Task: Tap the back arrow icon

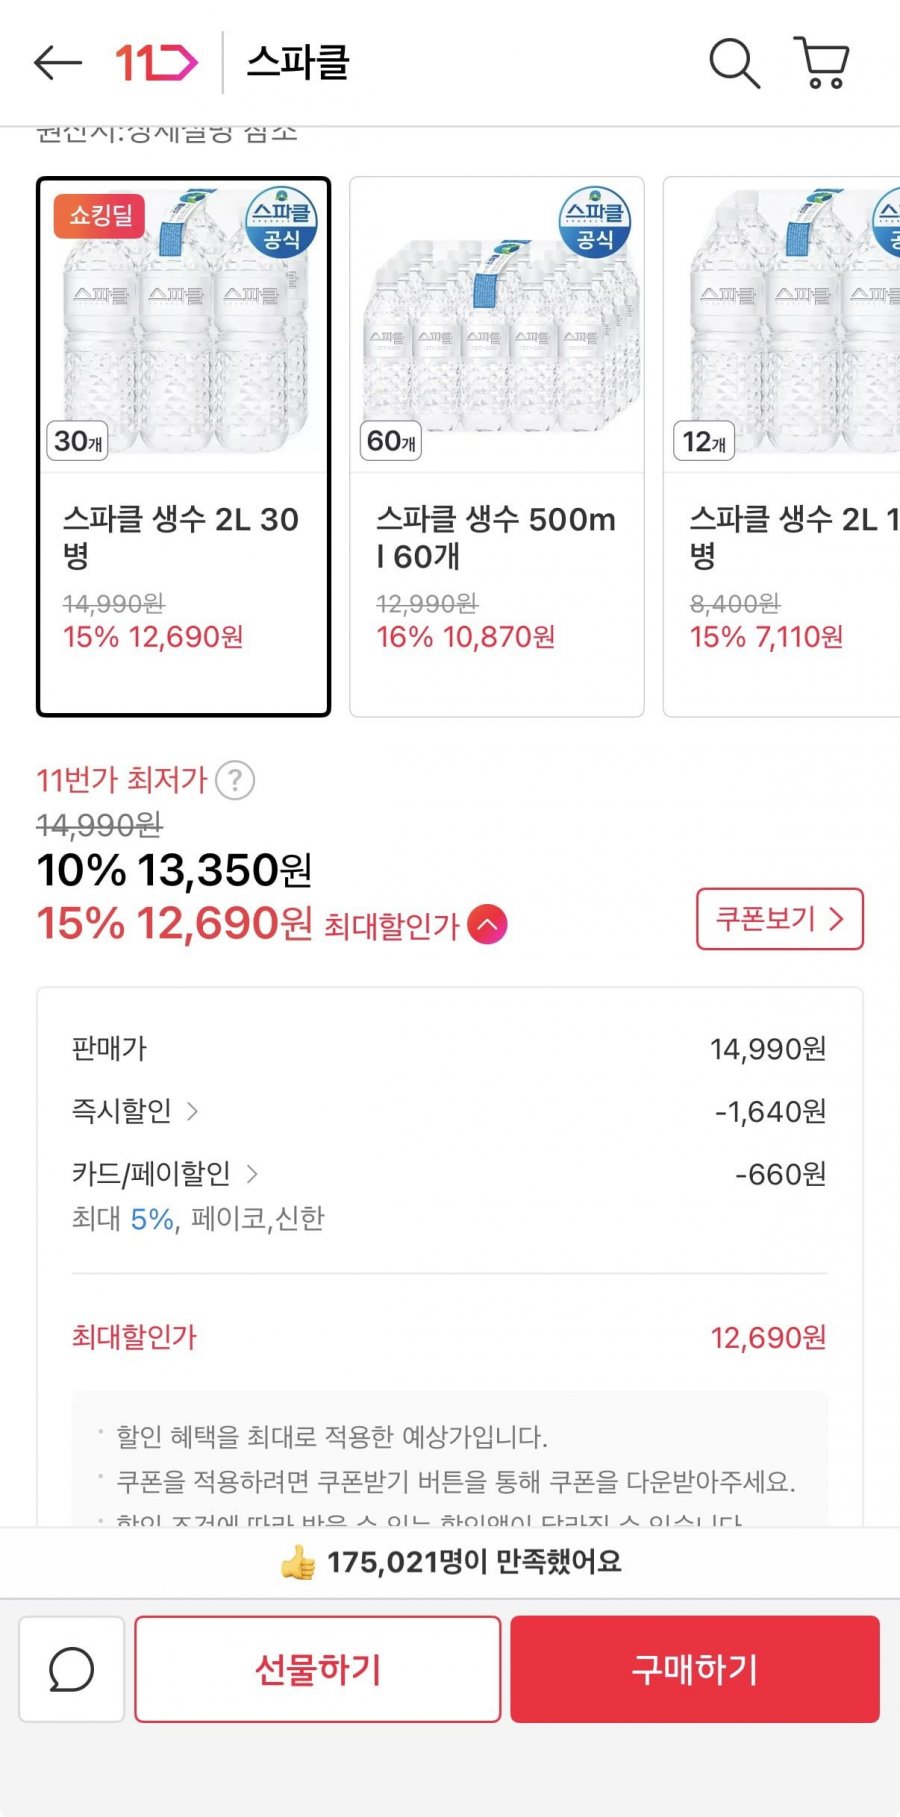Action: click(57, 63)
